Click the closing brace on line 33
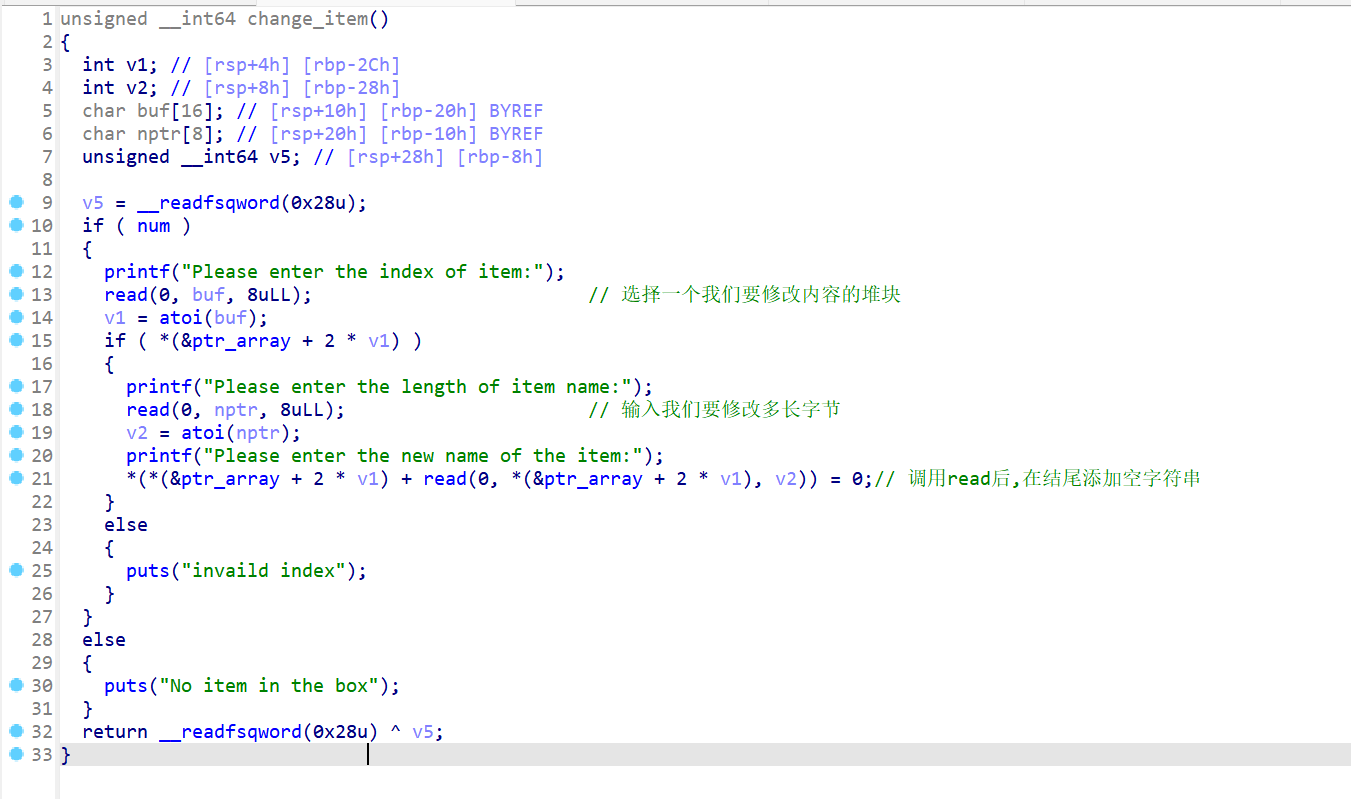 tap(66, 755)
